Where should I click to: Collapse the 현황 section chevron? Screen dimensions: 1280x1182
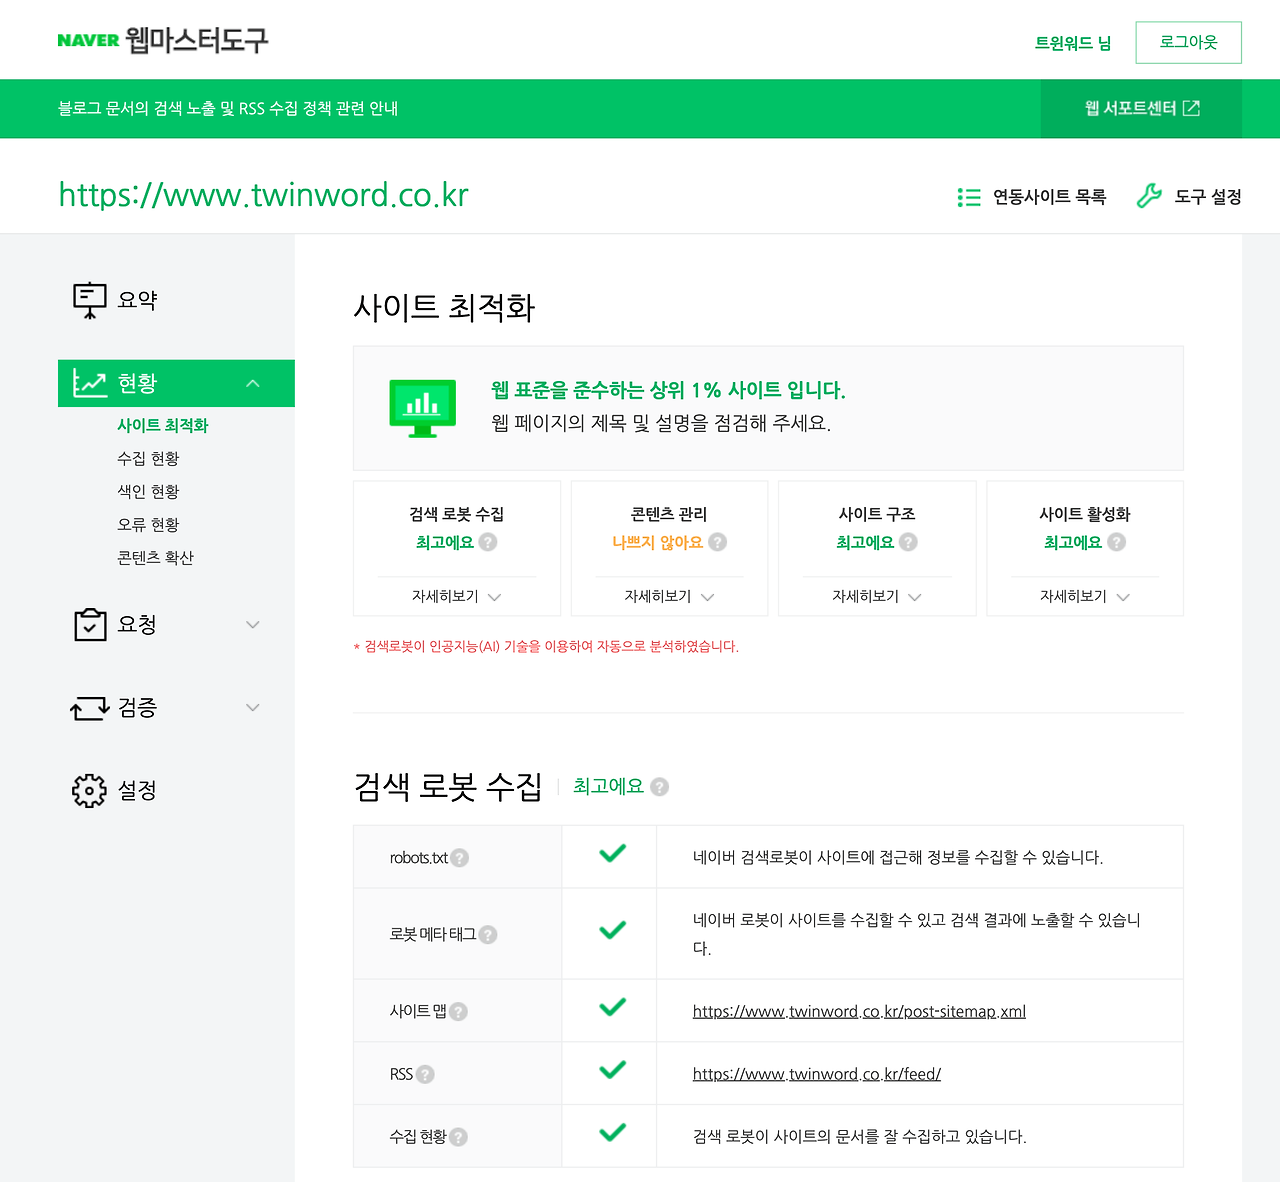click(253, 382)
